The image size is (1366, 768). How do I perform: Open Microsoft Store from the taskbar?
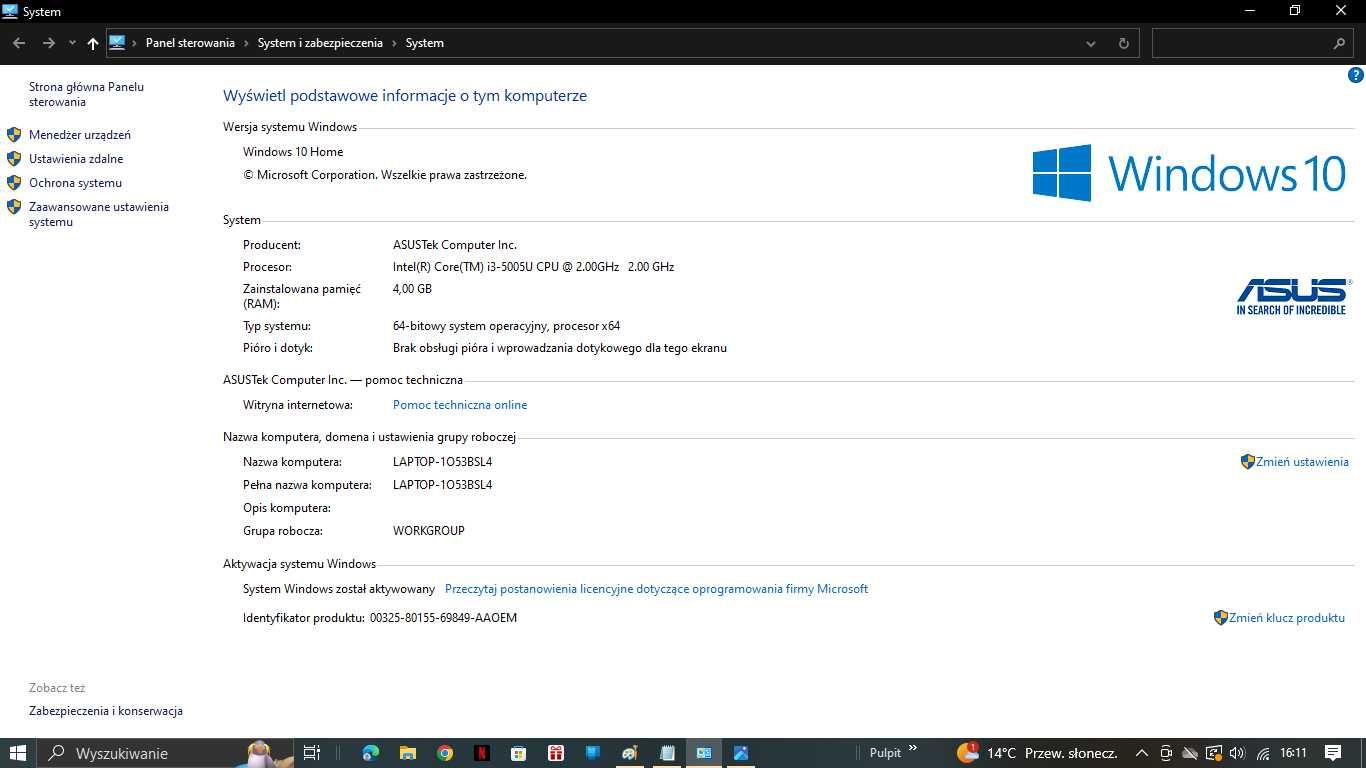(518, 753)
